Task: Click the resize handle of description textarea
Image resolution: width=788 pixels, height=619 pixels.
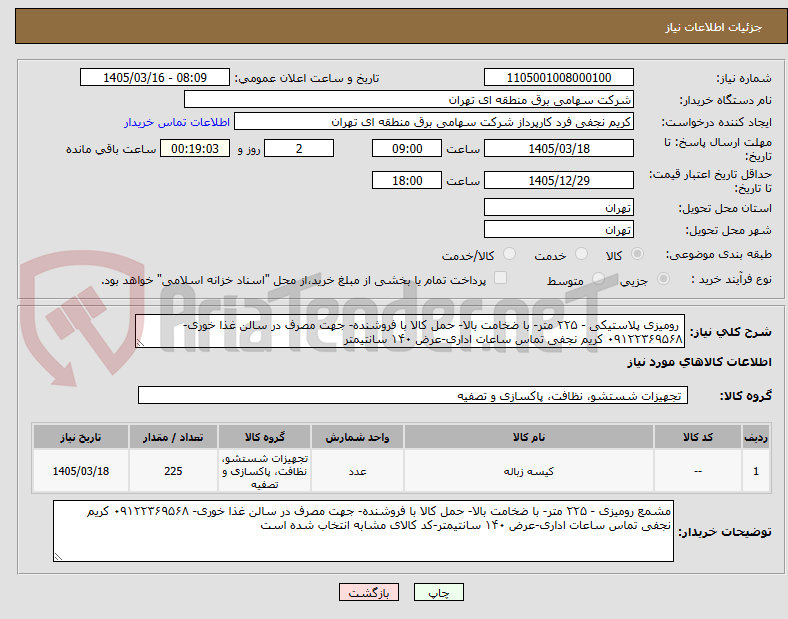Action: [140, 343]
